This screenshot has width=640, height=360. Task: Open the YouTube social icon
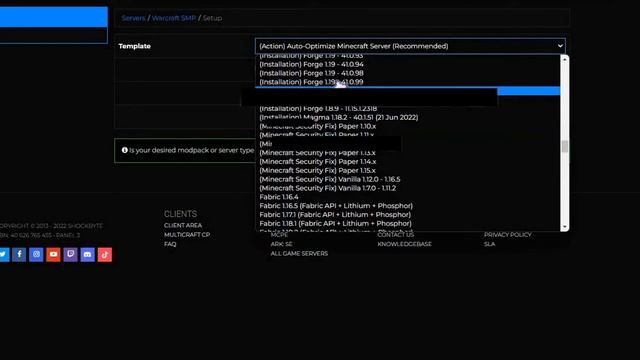53,255
